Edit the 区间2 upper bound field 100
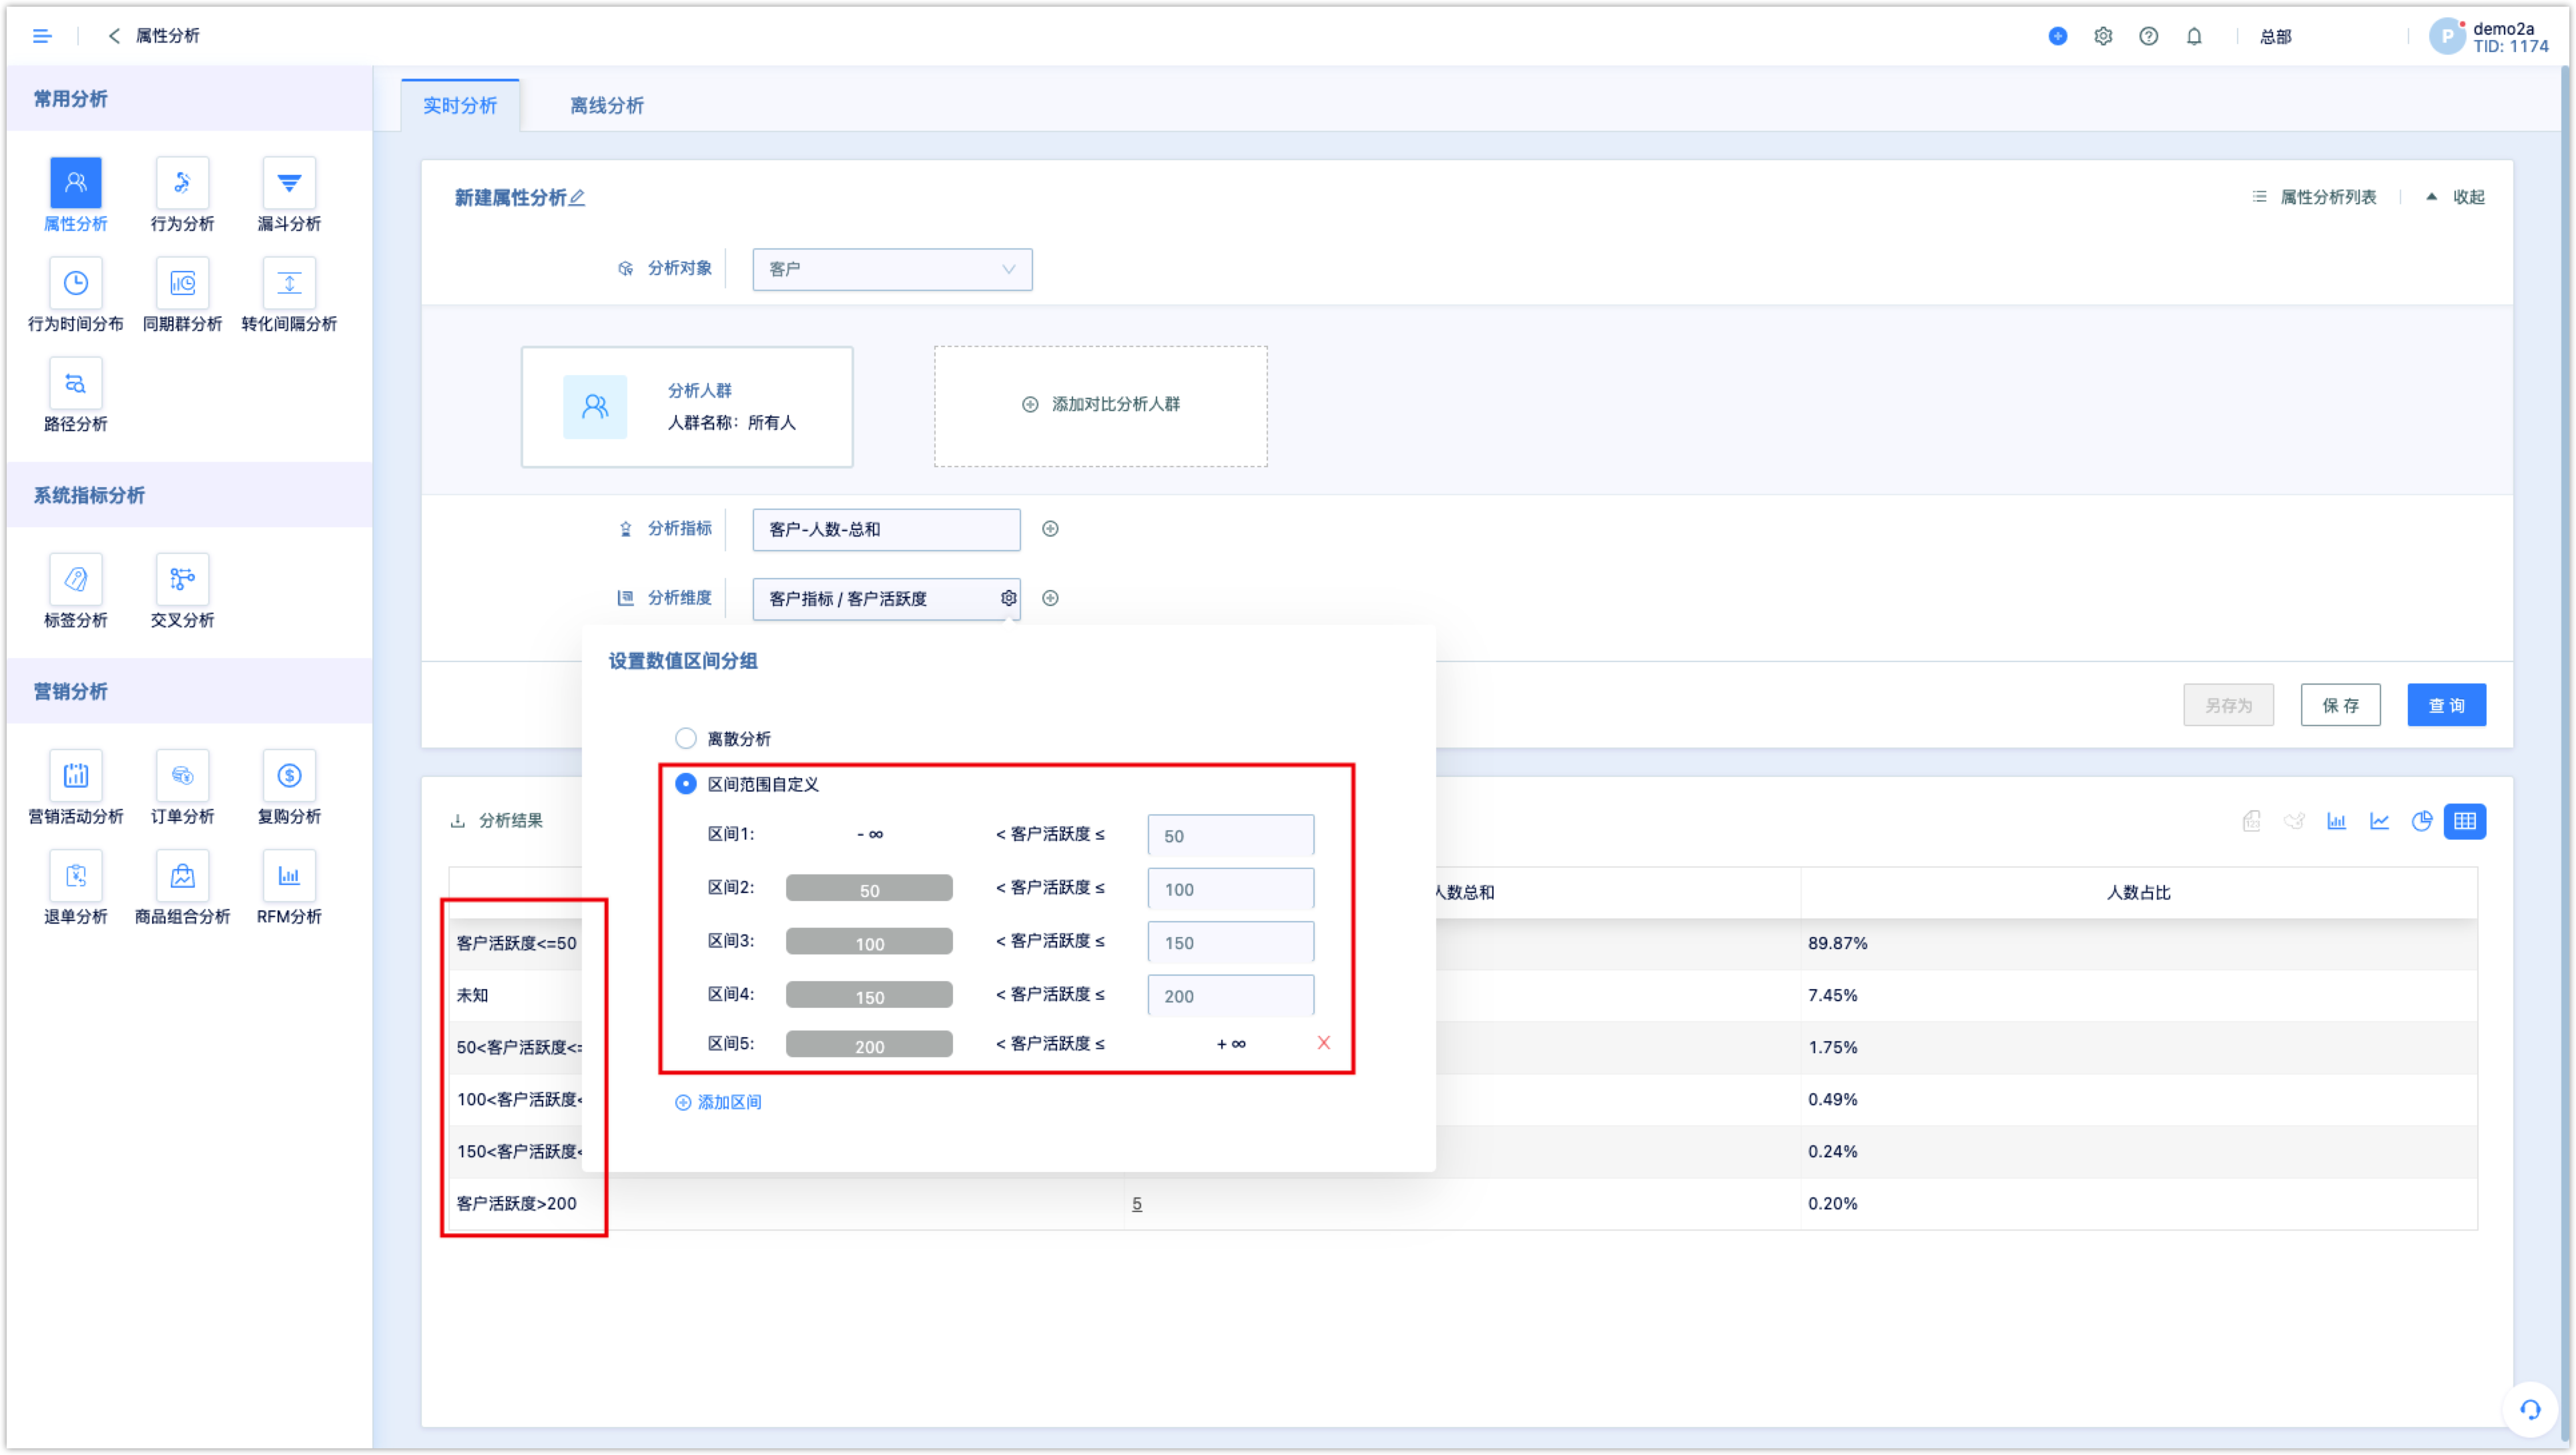The image size is (2576, 1455). click(1230, 889)
